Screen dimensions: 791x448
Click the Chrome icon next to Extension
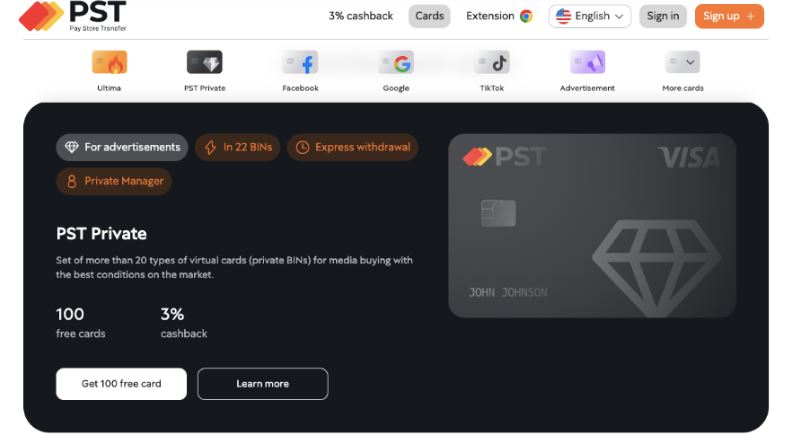(x=526, y=16)
